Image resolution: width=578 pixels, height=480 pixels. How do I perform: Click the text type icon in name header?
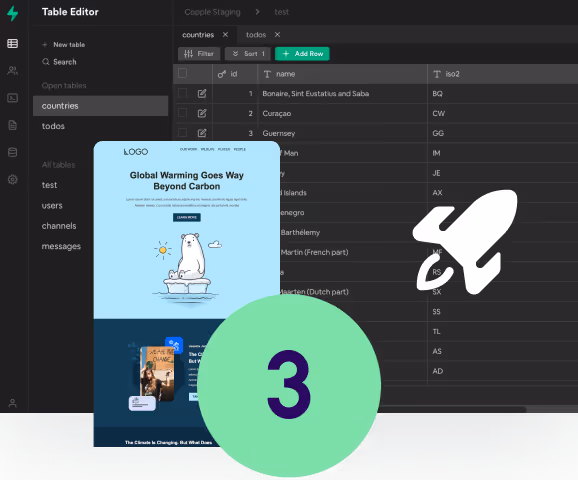coord(267,74)
